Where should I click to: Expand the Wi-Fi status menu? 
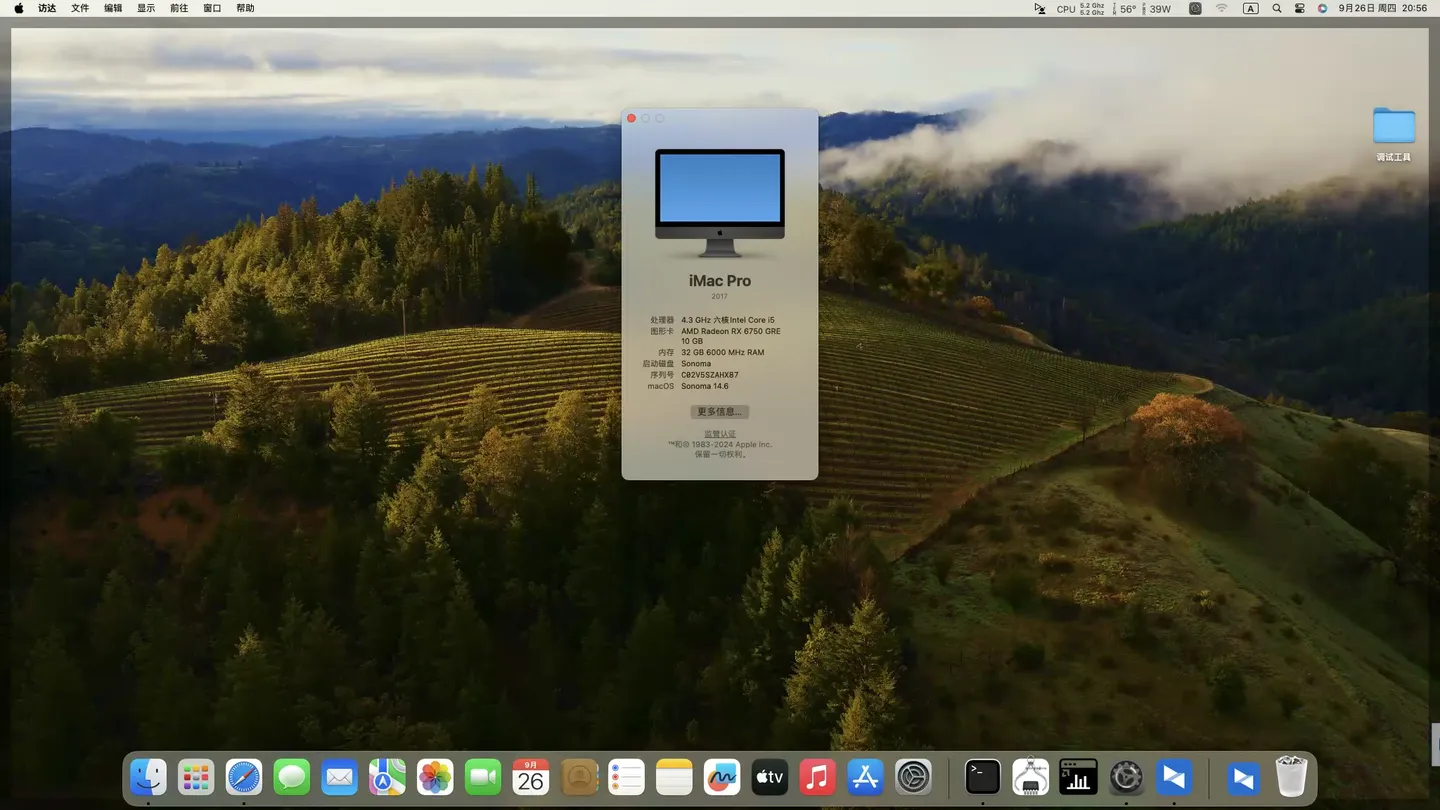point(1221,8)
